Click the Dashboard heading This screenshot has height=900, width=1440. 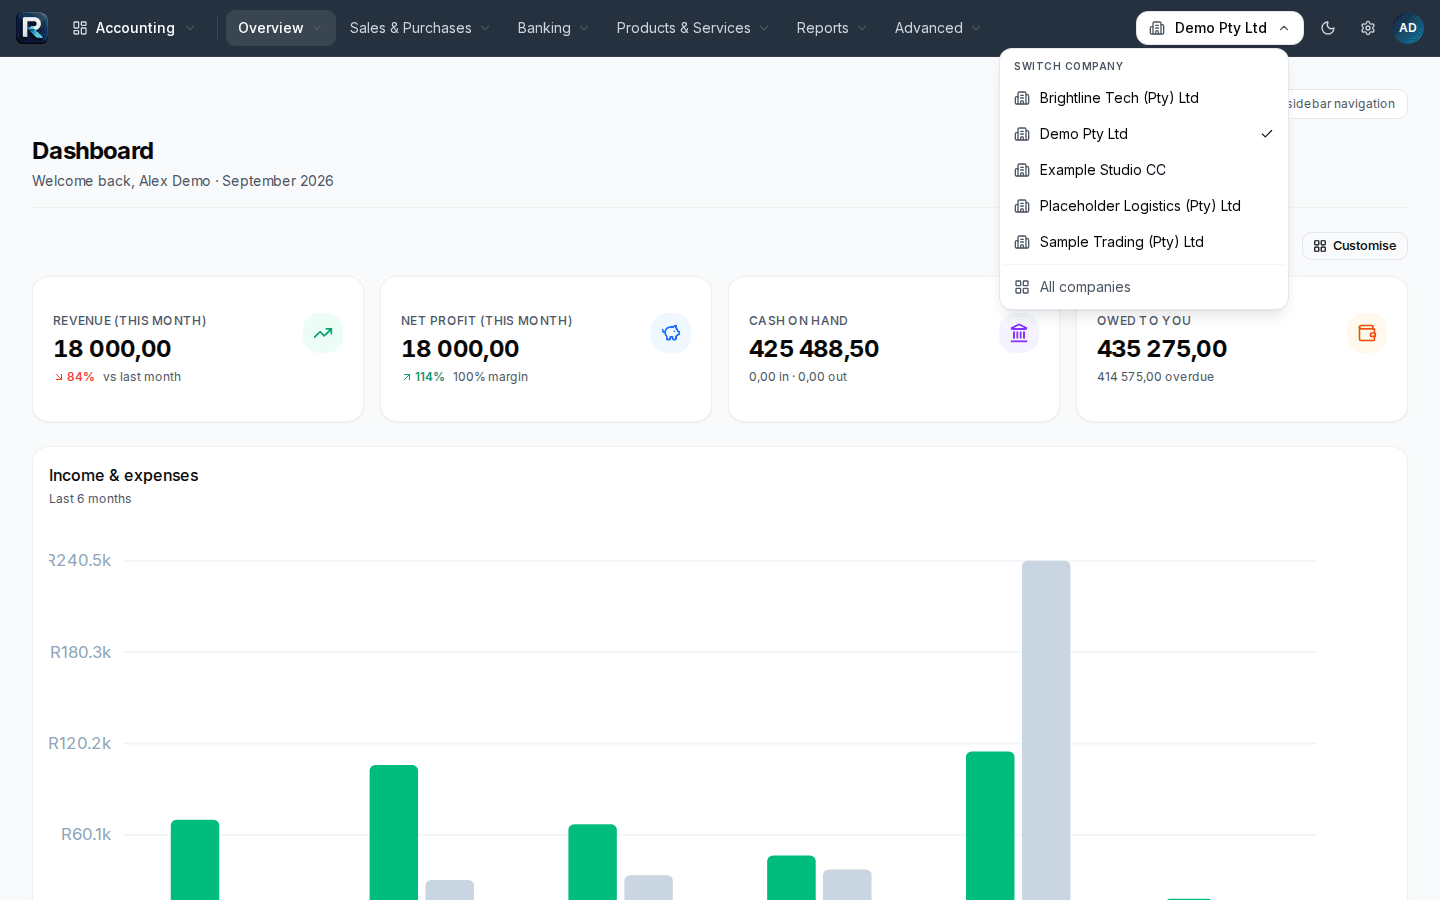[93, 151]
